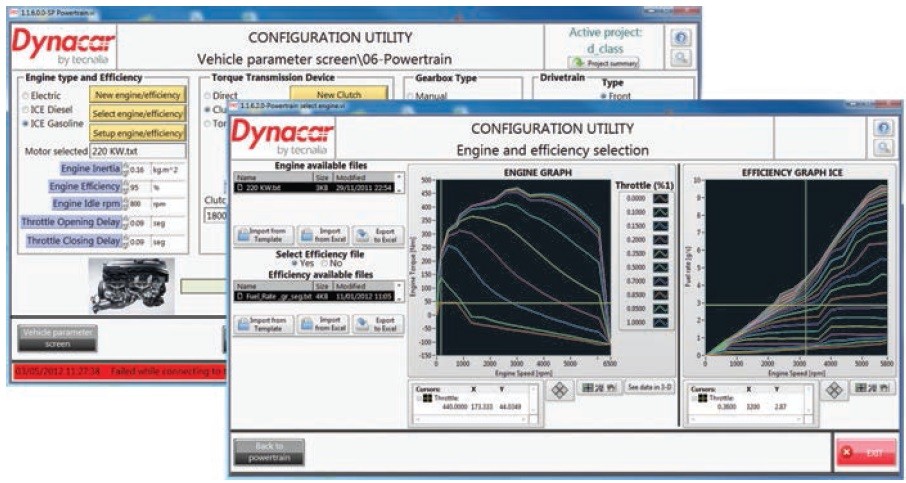The width and height of the screenshot is (906, 483).
Task: Click the 1.0000 throttle plot legend icon
Action: click(x=660, y=322)
